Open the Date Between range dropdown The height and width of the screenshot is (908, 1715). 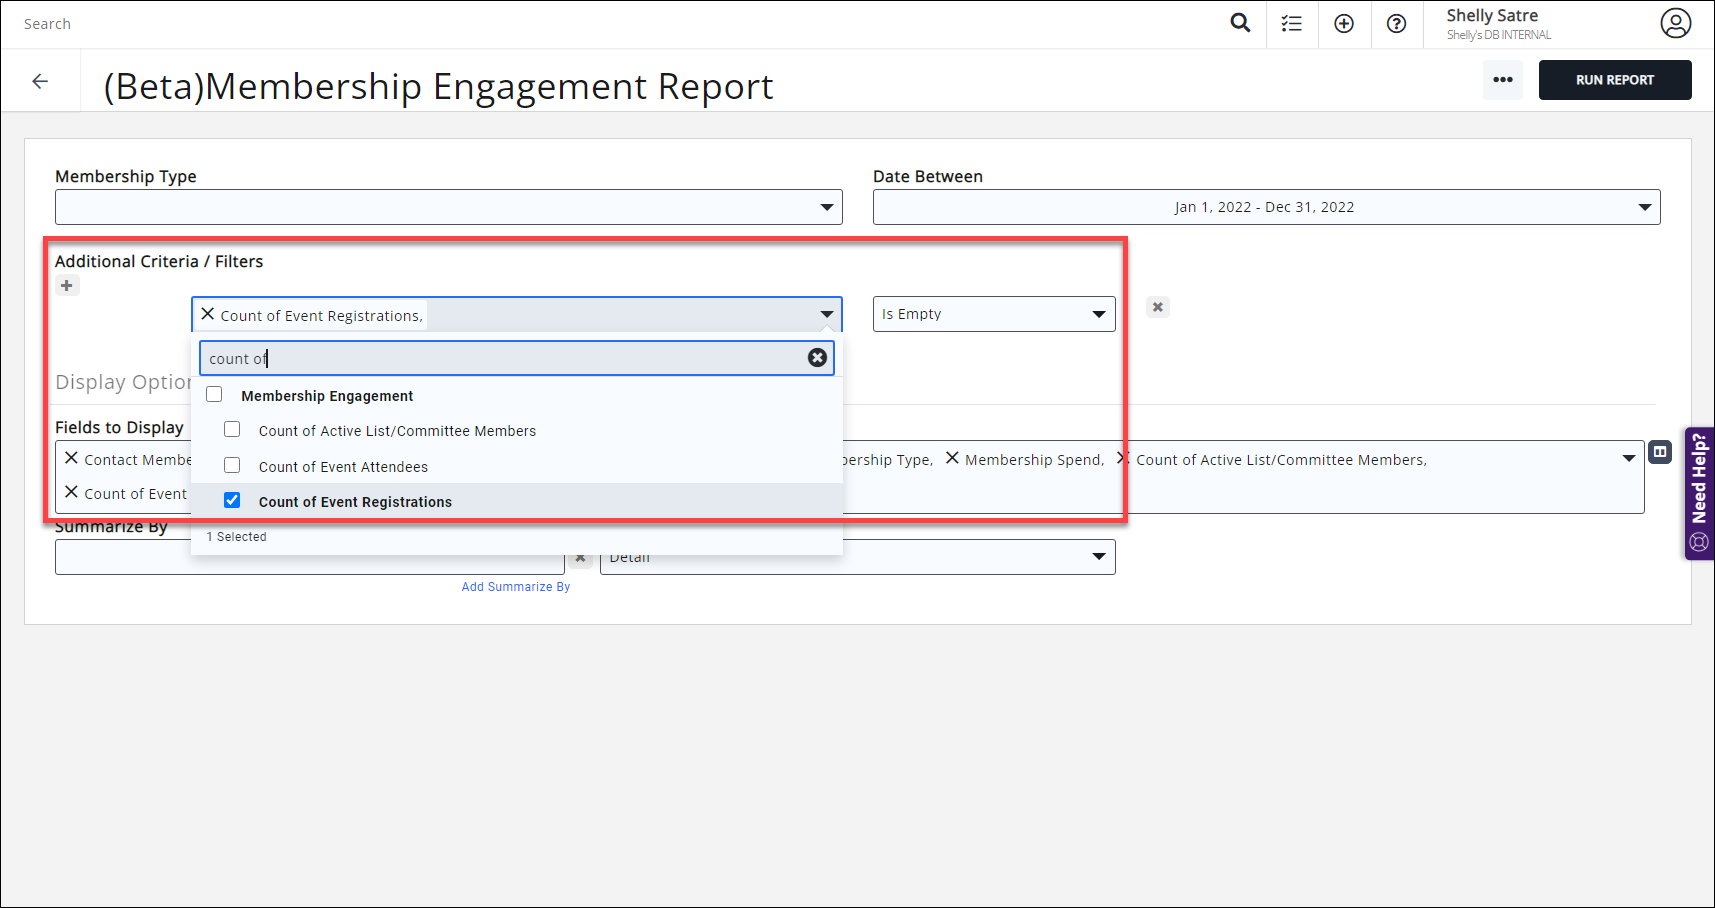point(1265,207)
